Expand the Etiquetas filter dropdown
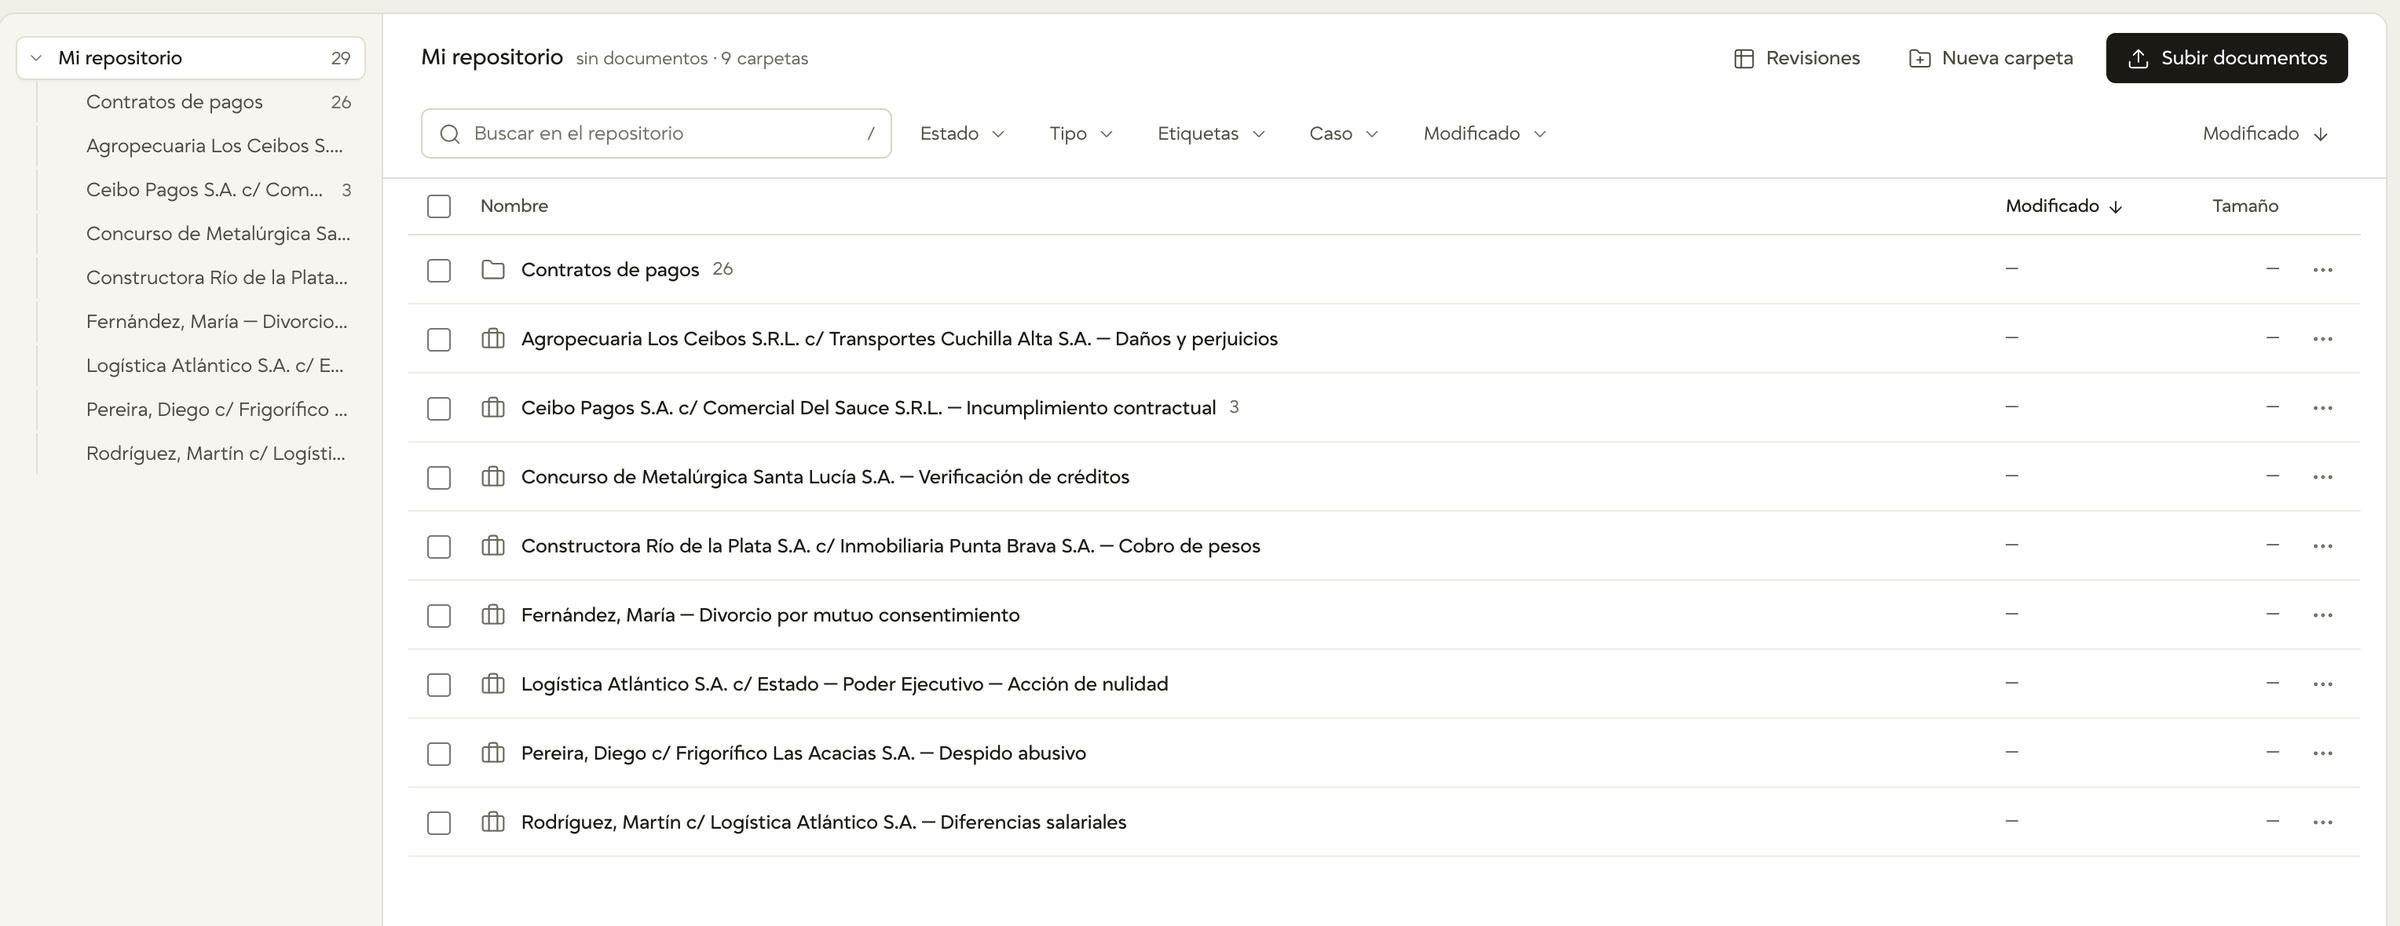Screen dimensions: 2400x926 pyautogui.click(x=1211, y=134)
